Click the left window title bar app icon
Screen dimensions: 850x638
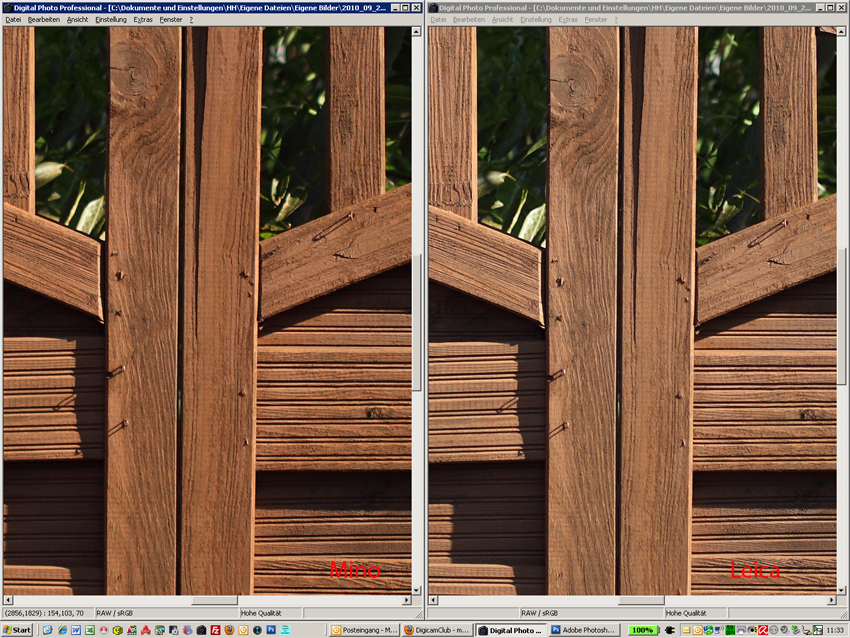click(x=8, y=8)
